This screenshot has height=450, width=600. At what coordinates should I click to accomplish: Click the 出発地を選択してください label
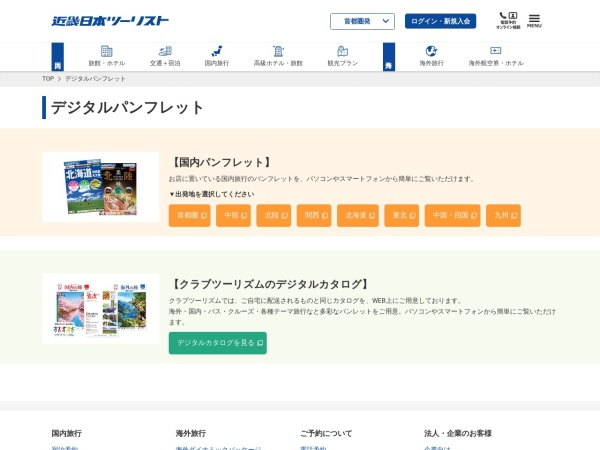click(212, 194)
